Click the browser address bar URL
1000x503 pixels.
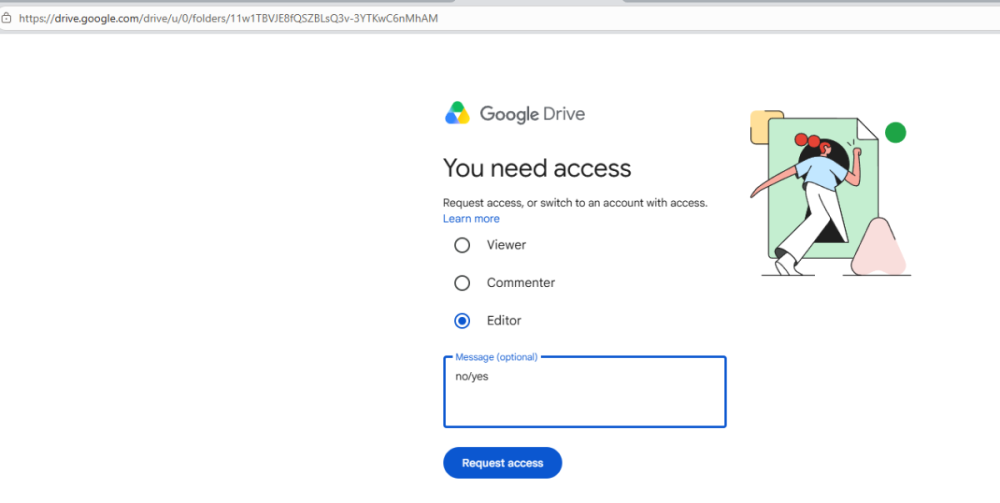click(228, 18)
